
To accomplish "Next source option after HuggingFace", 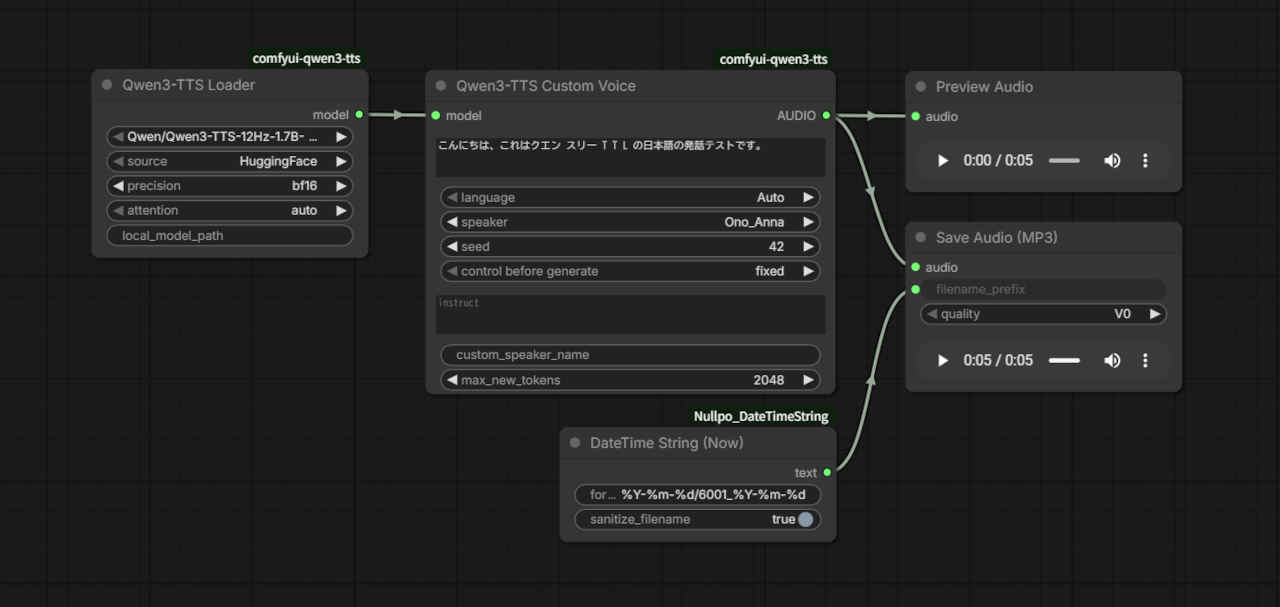I will click(341, 161).
